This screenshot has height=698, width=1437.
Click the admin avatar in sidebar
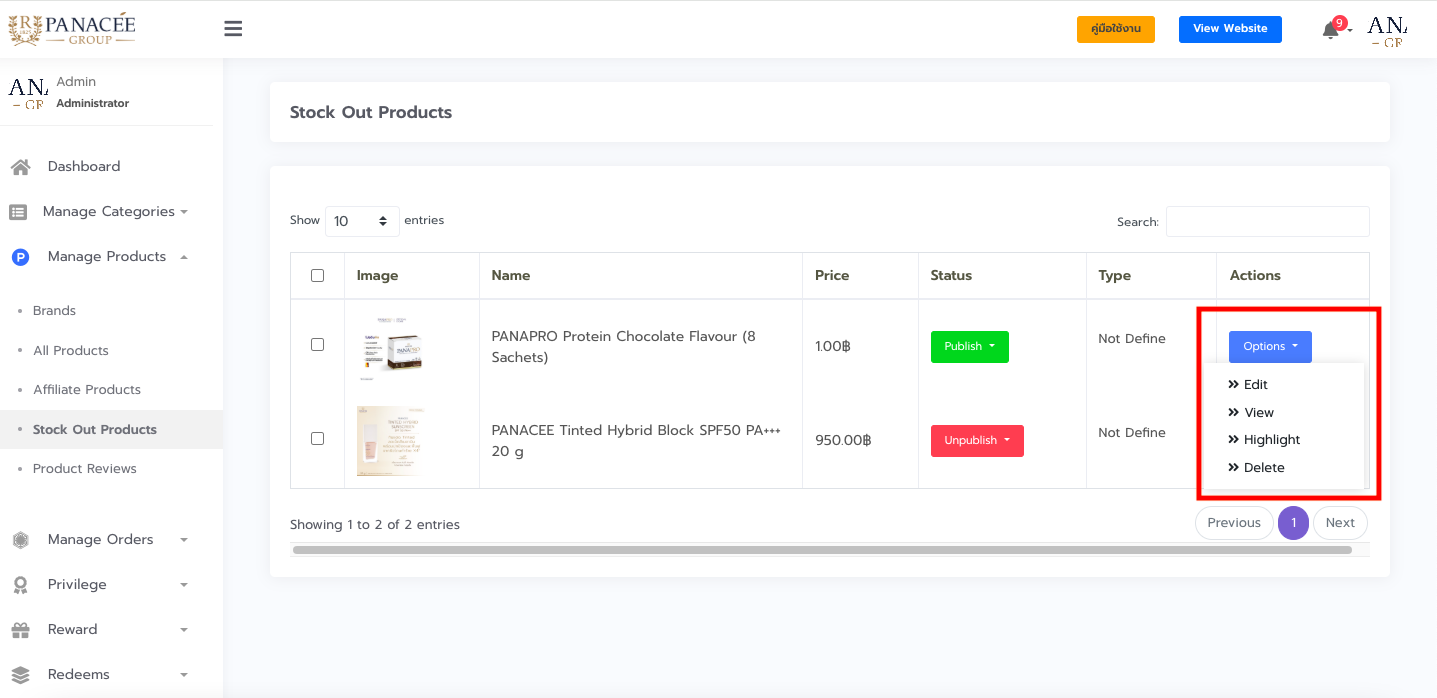pyautogui.click(x=28, y=92)
